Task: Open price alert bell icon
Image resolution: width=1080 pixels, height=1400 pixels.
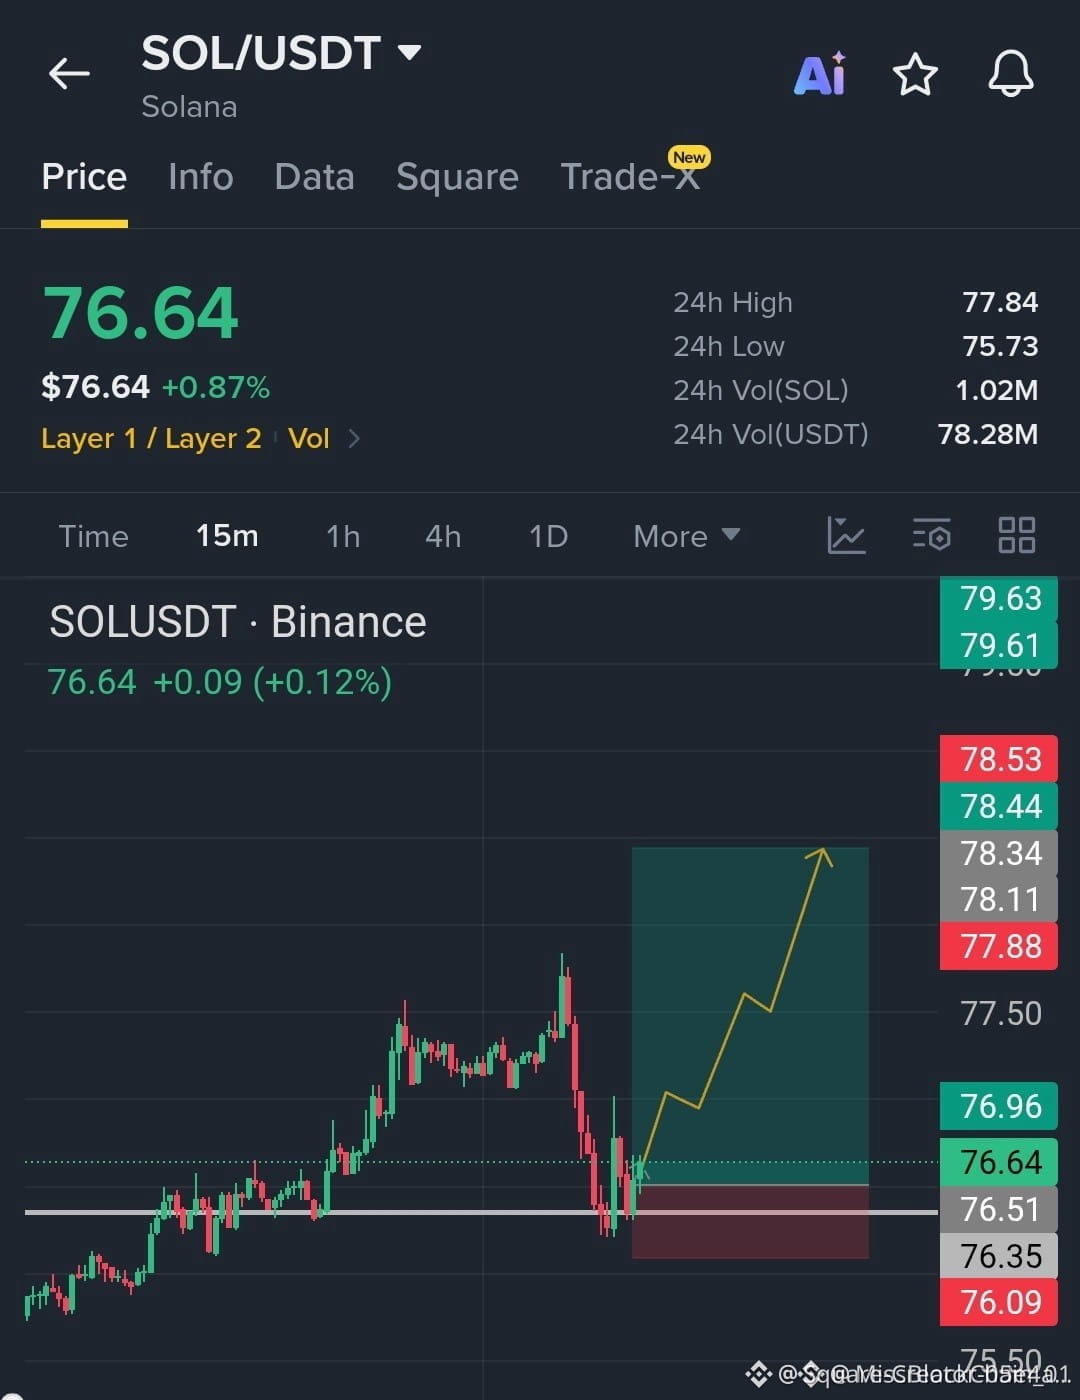Action: 1011,74
